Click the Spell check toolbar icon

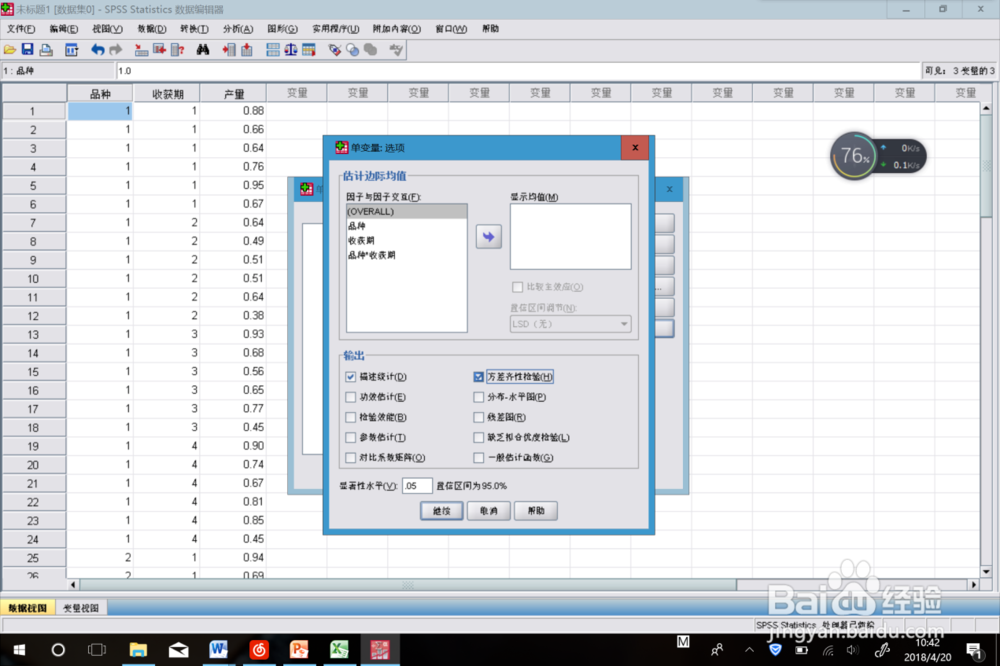click(396, 50)
